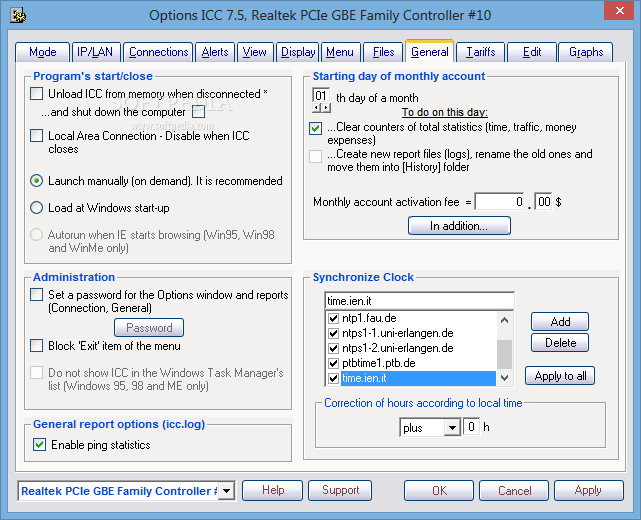Click the Help button

point(273,490)
